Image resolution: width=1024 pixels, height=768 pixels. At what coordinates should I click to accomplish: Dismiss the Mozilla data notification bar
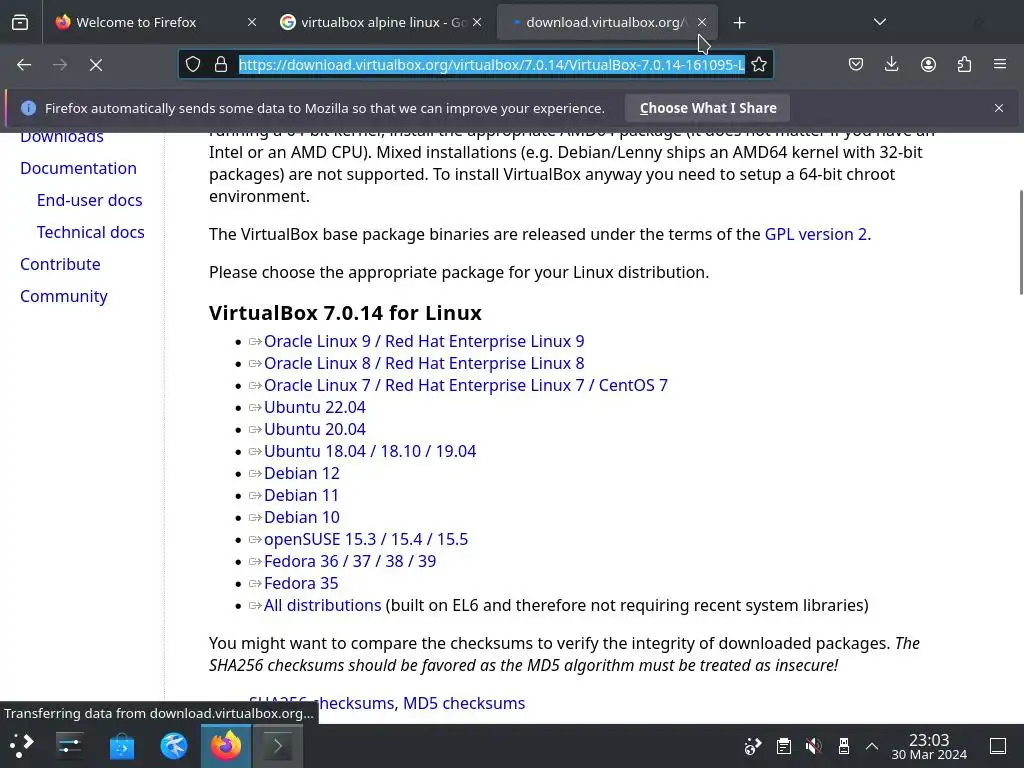point(999,108)
